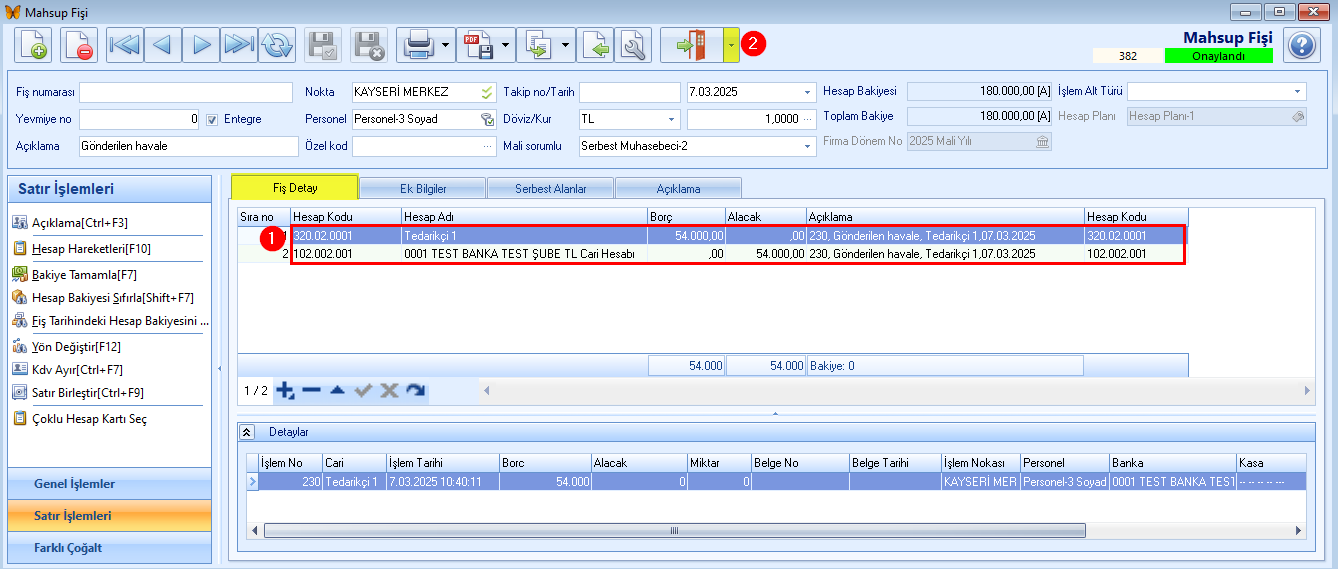The height and width of the screenshot is (569, 1338).
Task: Switch to the Serbest Alanlar tab
Action: point(550,188)
